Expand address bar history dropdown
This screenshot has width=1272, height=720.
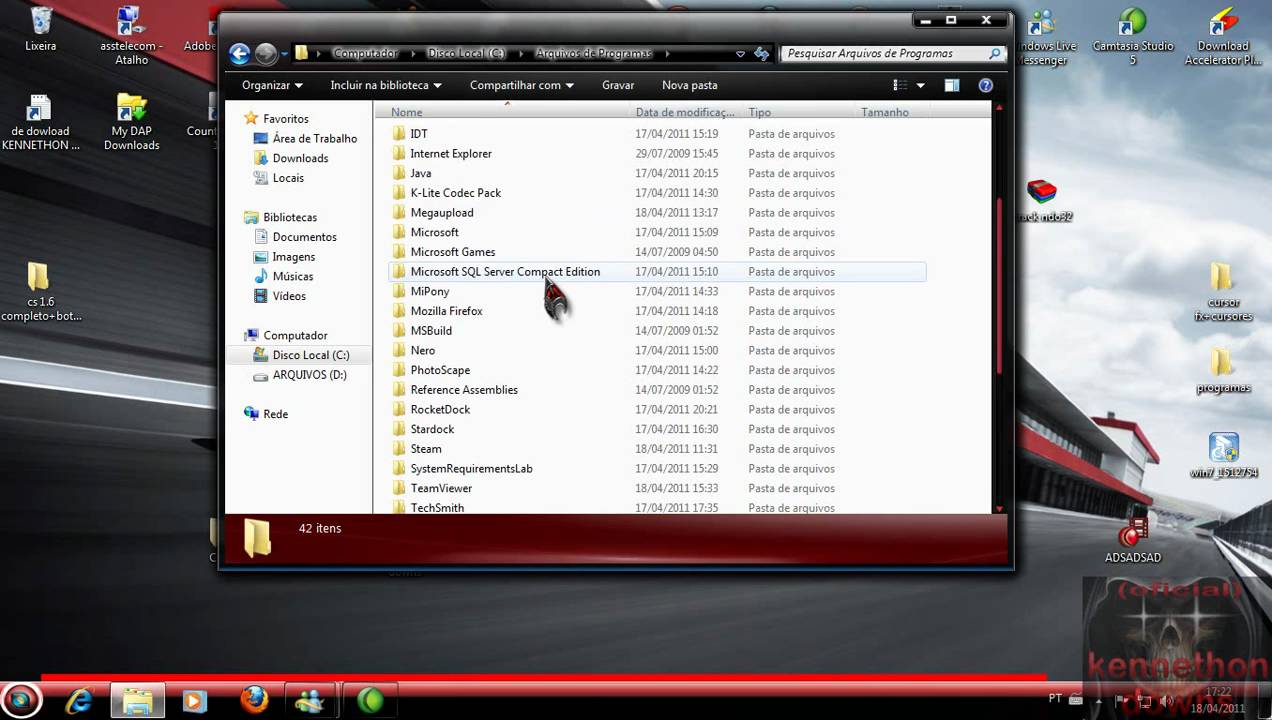[x=740, y=54]
